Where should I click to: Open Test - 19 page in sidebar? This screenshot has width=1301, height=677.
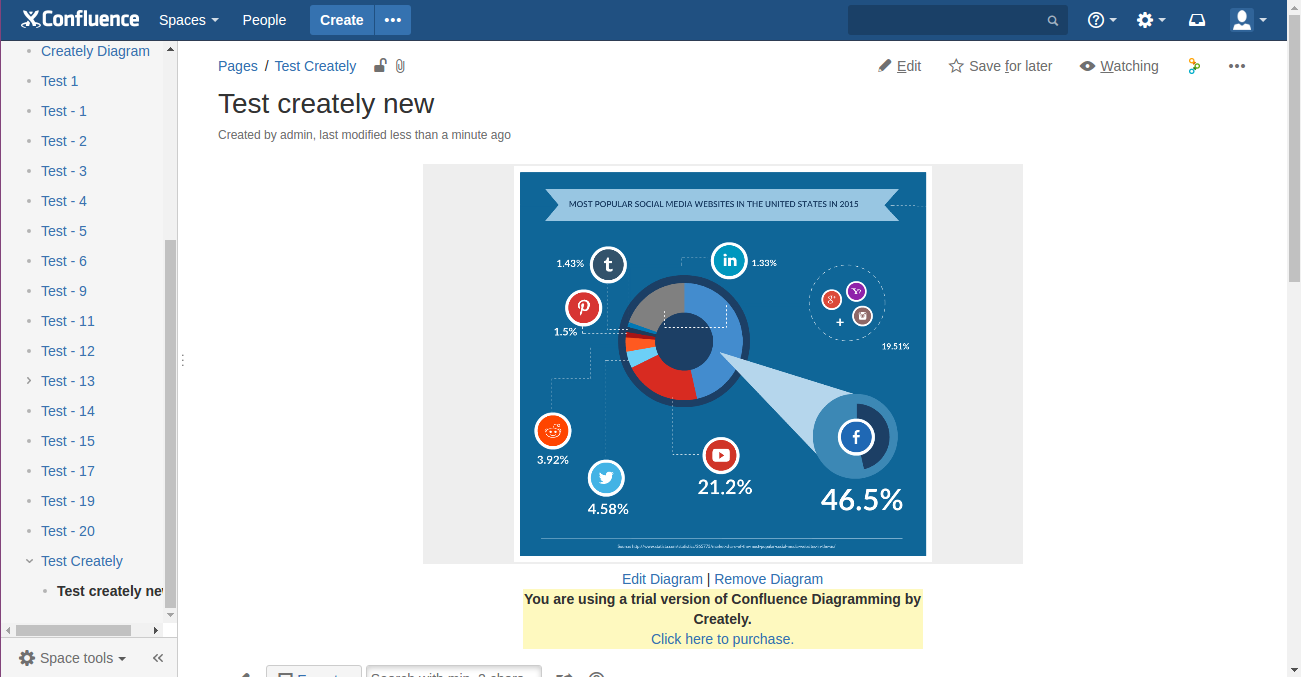[x=68, y=501]
